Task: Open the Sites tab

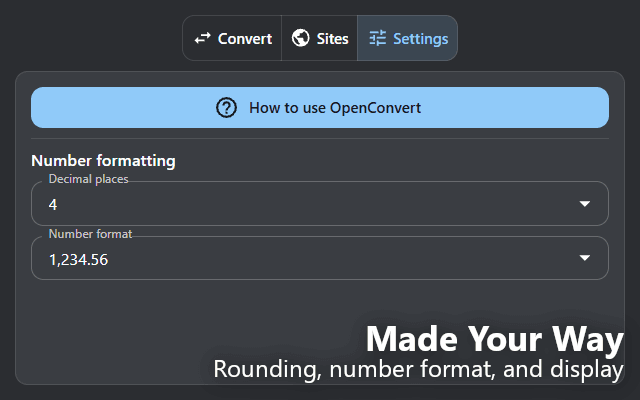Action: coord(320,38)
